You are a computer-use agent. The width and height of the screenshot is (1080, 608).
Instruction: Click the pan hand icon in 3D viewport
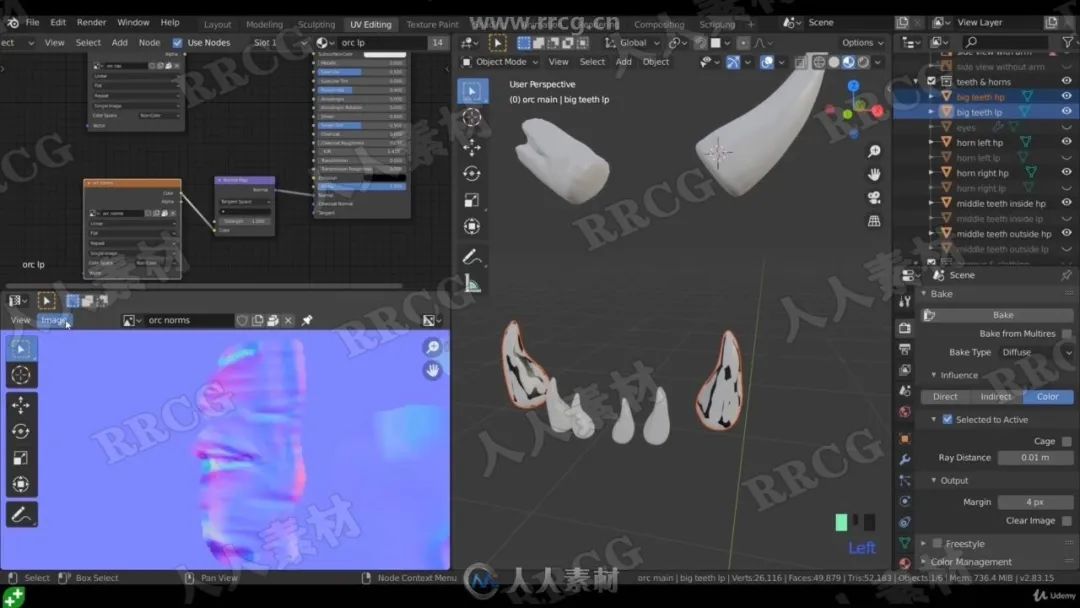click(874, 174)
